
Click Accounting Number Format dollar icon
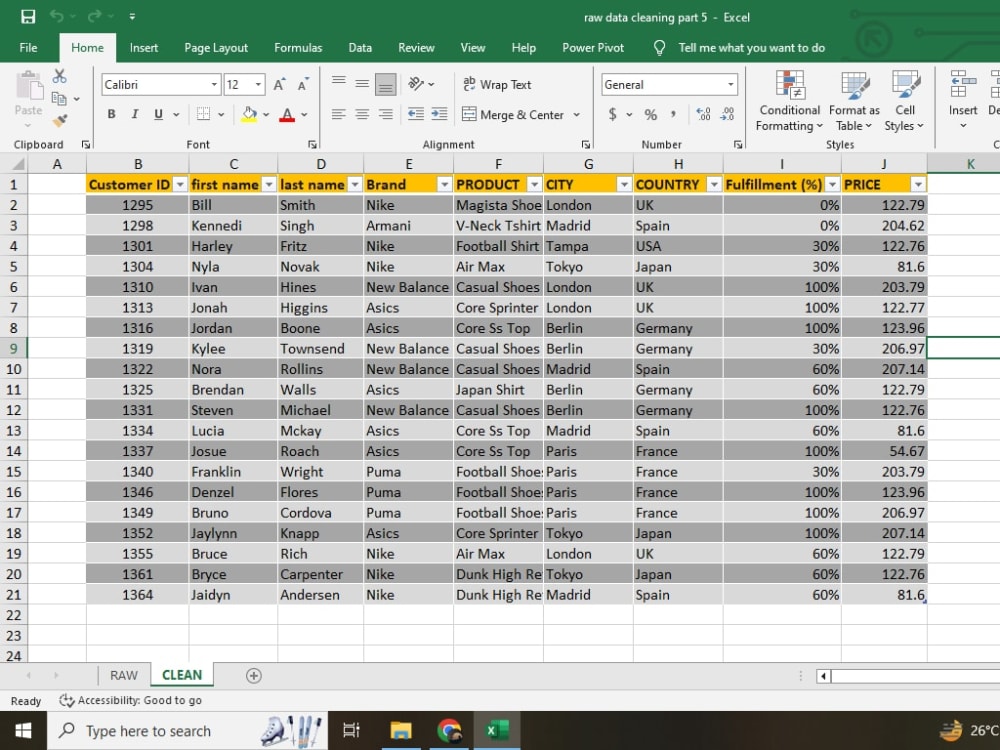(x=612, y=114)
